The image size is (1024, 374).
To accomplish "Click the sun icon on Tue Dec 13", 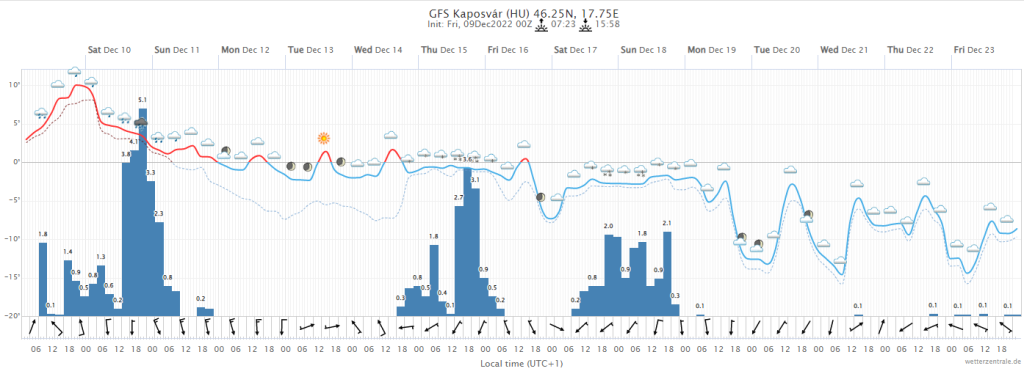I will tap(324, 138).
